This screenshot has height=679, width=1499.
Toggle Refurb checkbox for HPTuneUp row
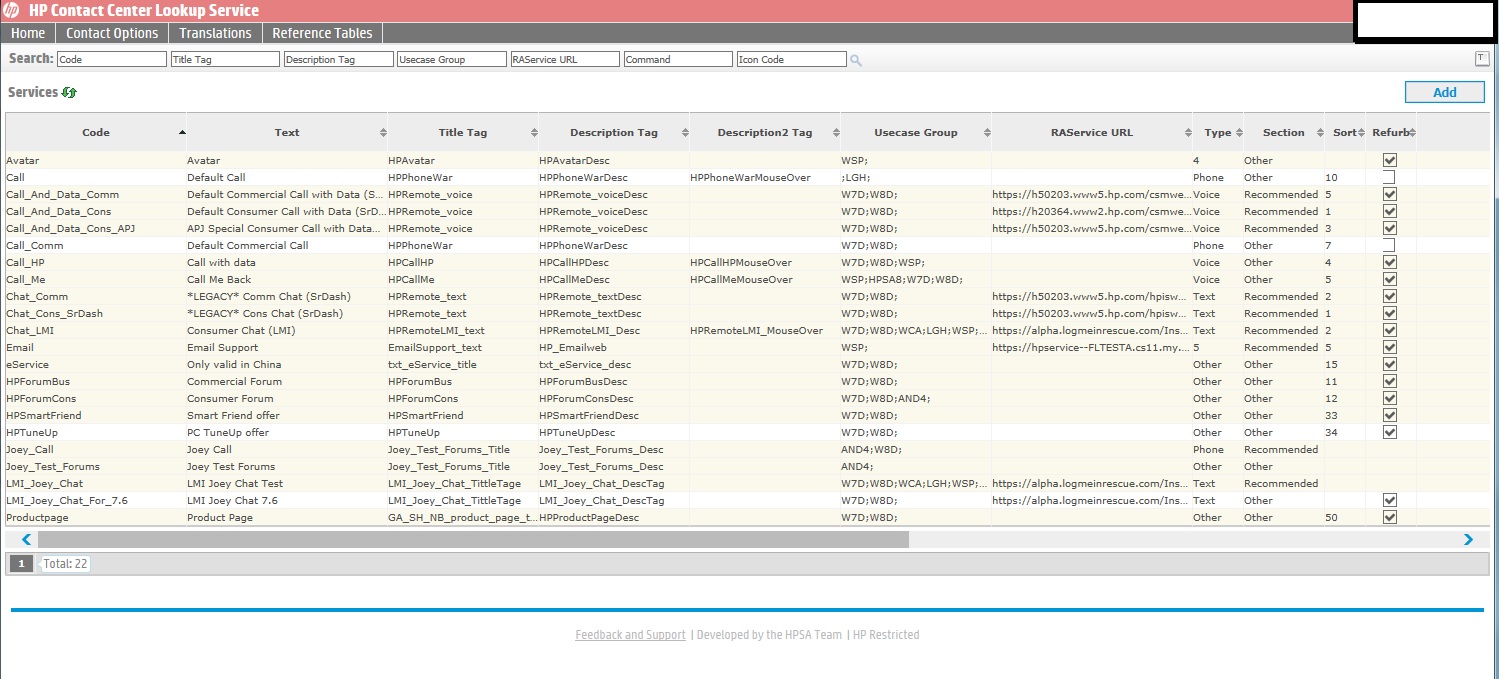pos(1389,432)
